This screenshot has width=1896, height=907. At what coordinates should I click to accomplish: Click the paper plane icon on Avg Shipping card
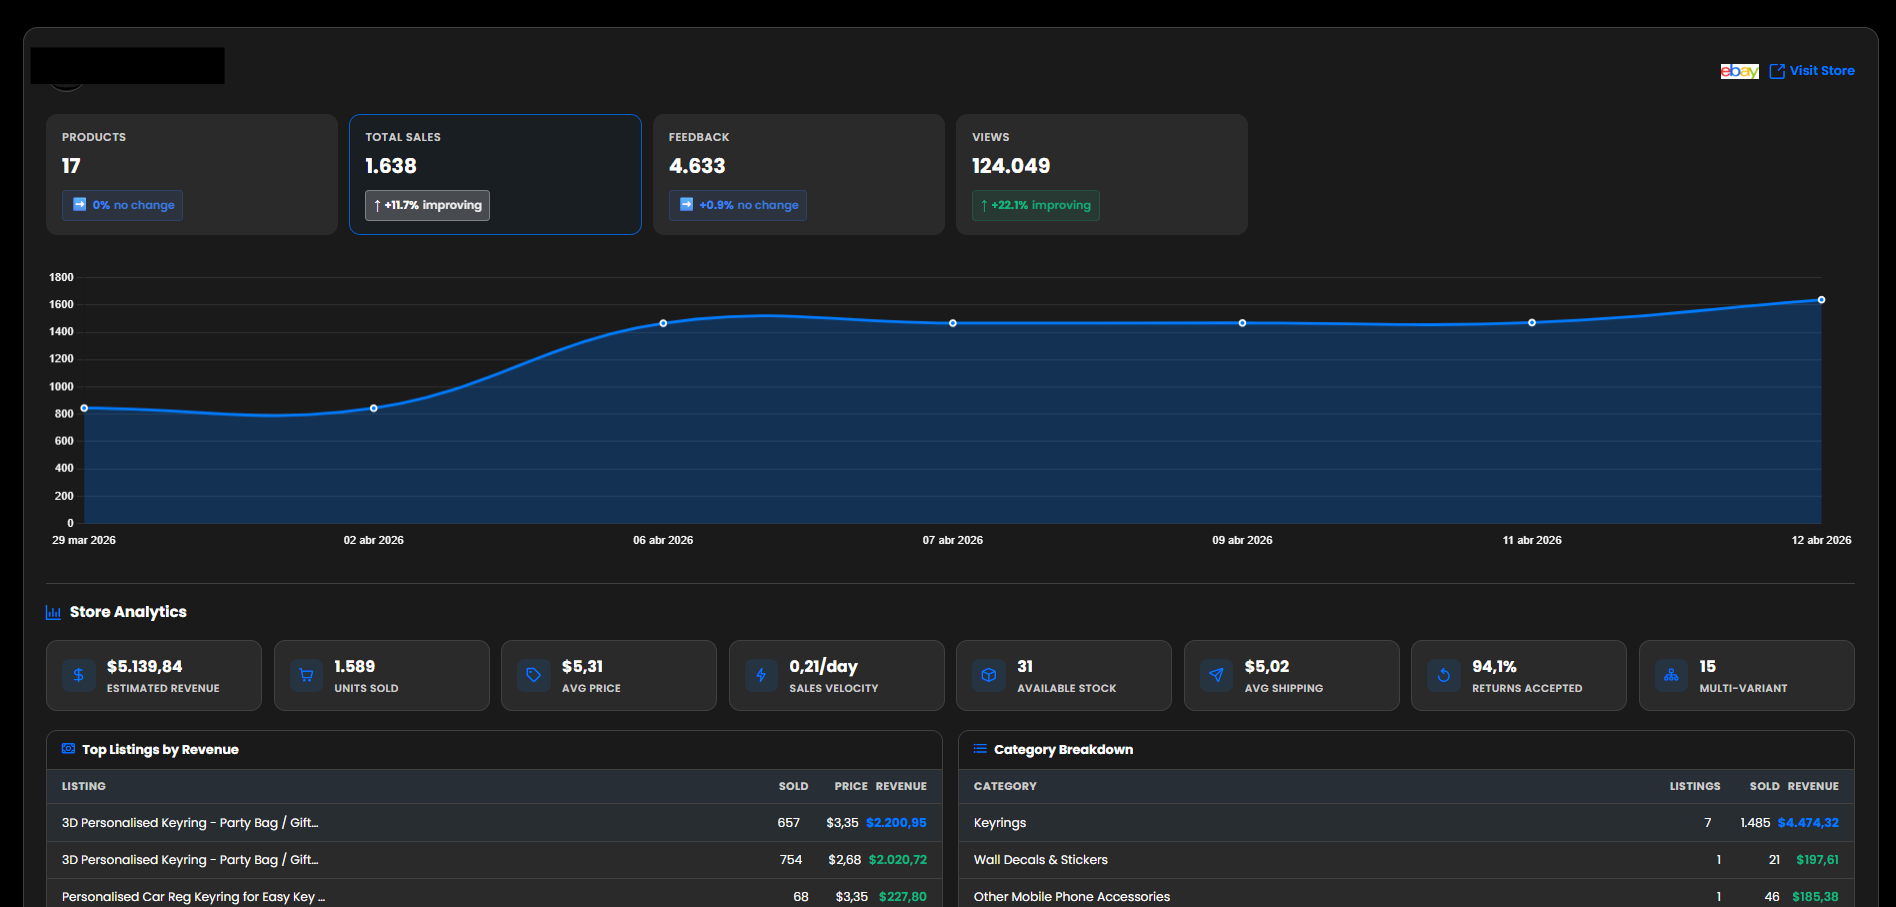pos(1215,675)
